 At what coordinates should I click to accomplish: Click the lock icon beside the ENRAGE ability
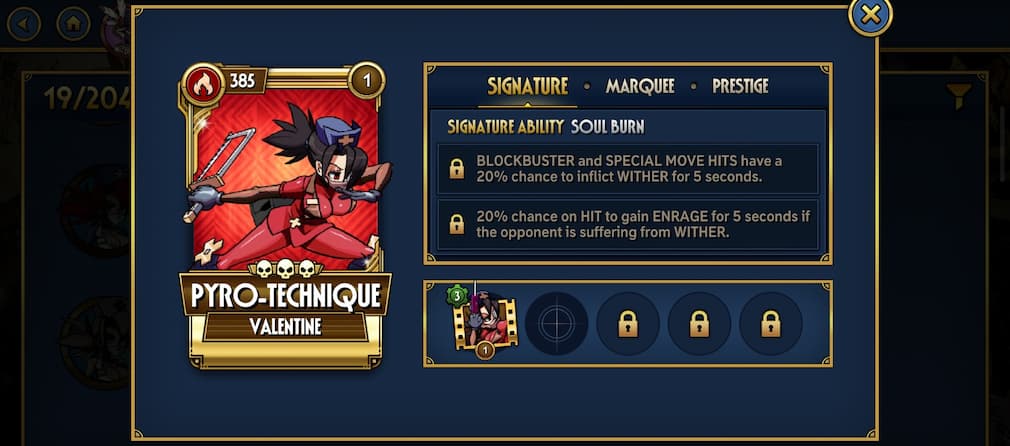coord(457,224)
